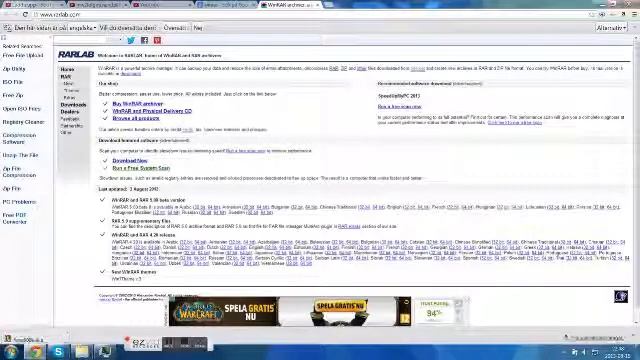Open the Open ISO Files related search
Screen dimensions: 640x360
pos(22,109)
